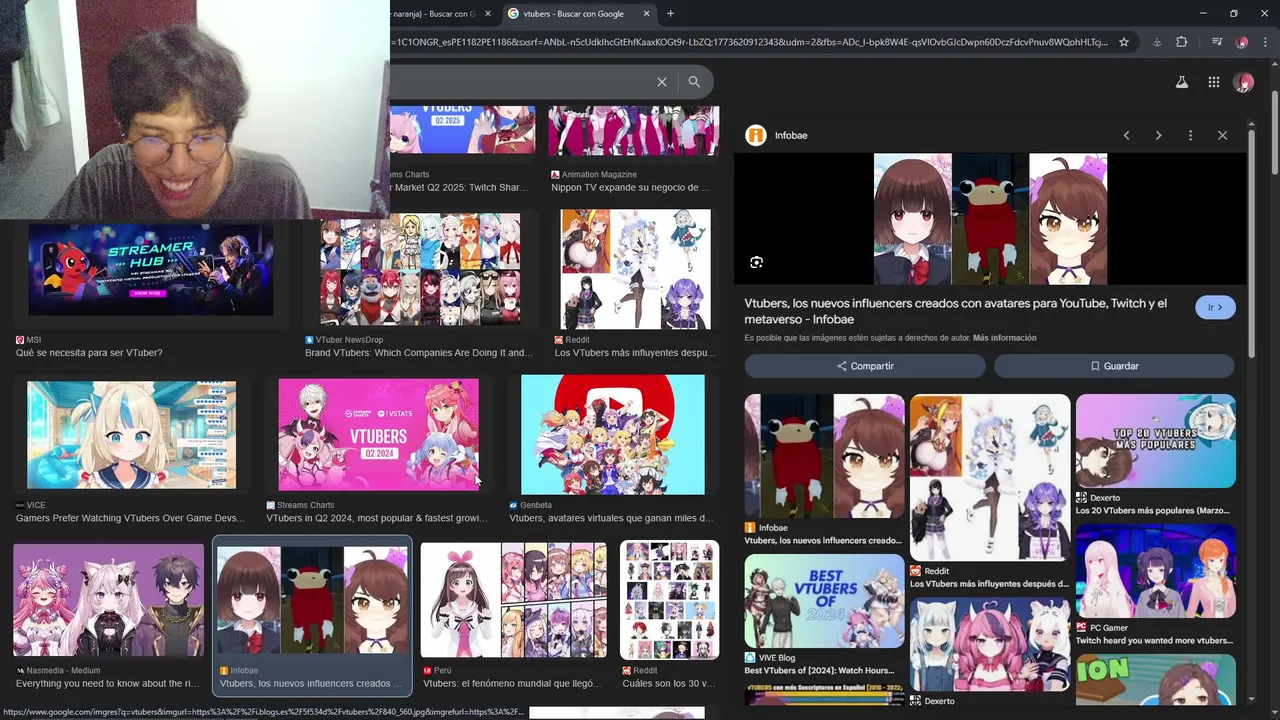
Task: Go to next image in preview panel
Action: 1158,135
